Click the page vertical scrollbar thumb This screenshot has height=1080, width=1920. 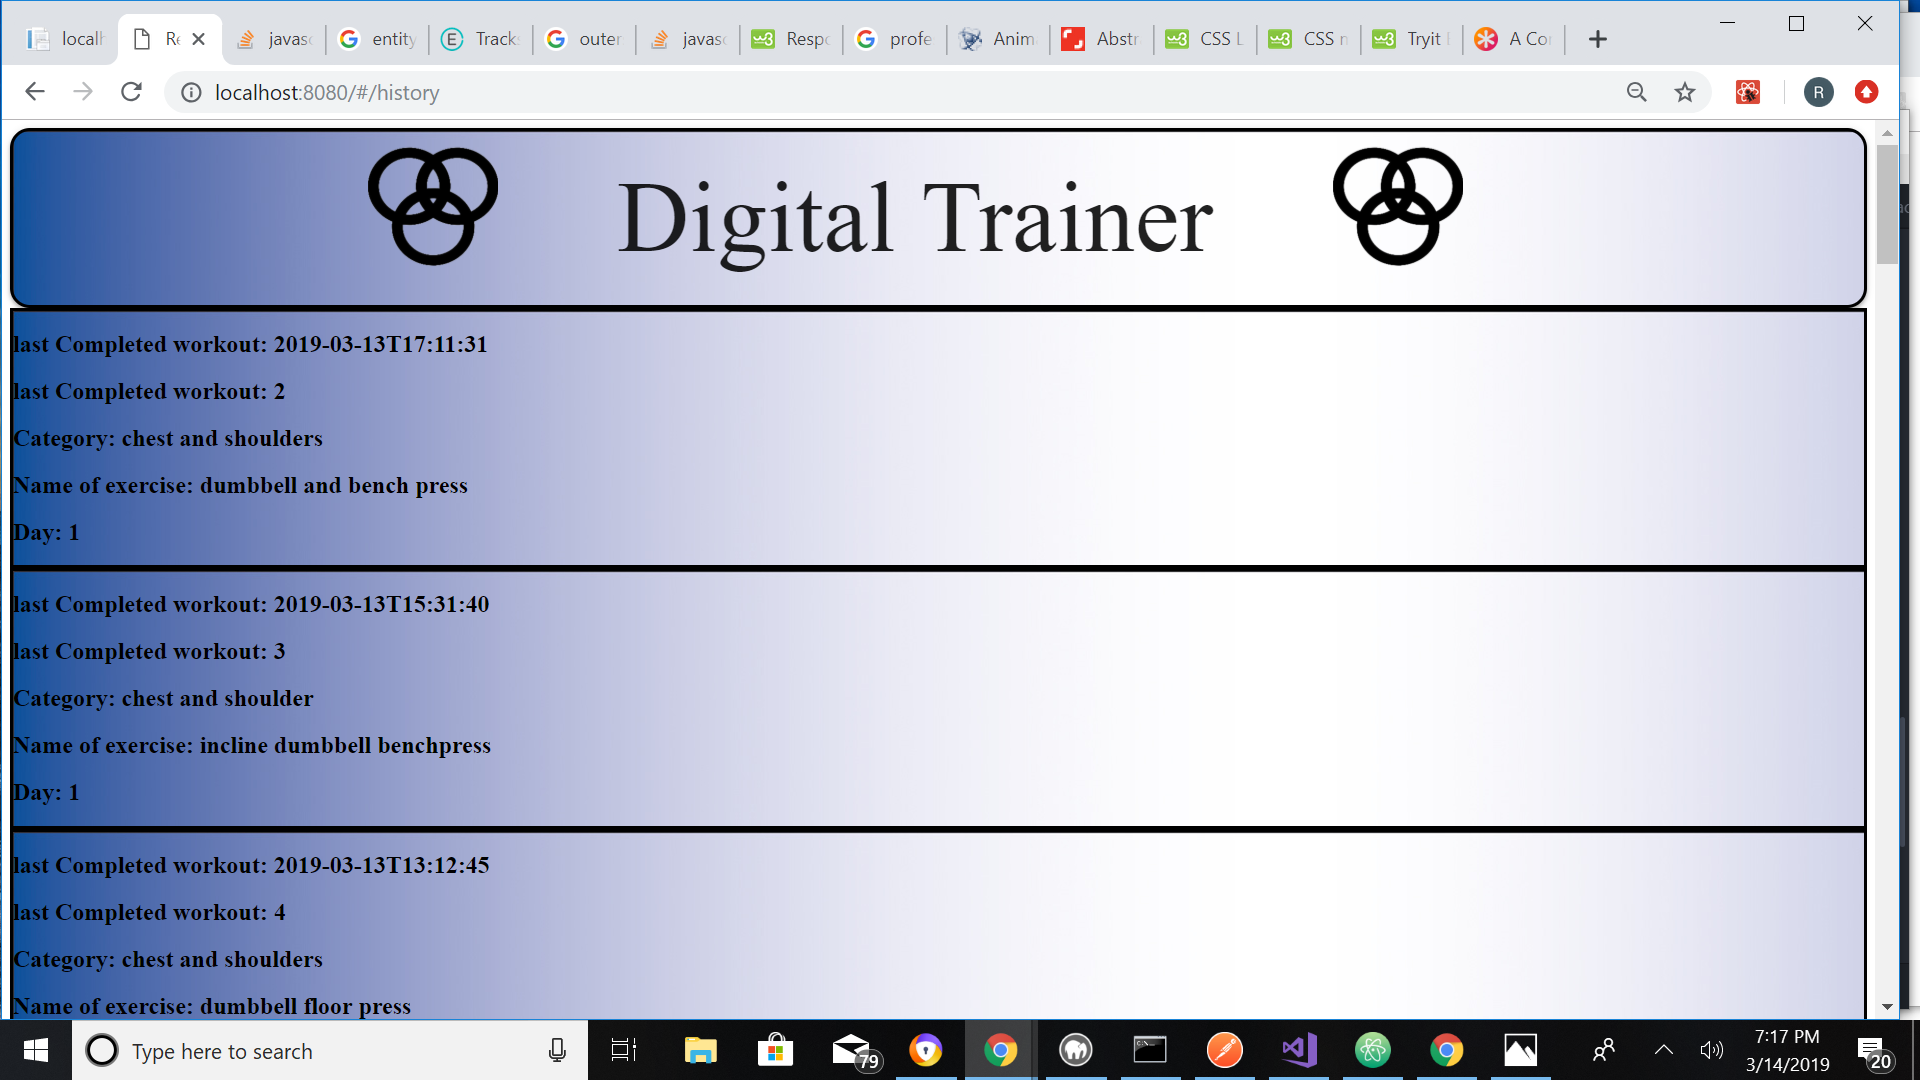coord(1887,204)
